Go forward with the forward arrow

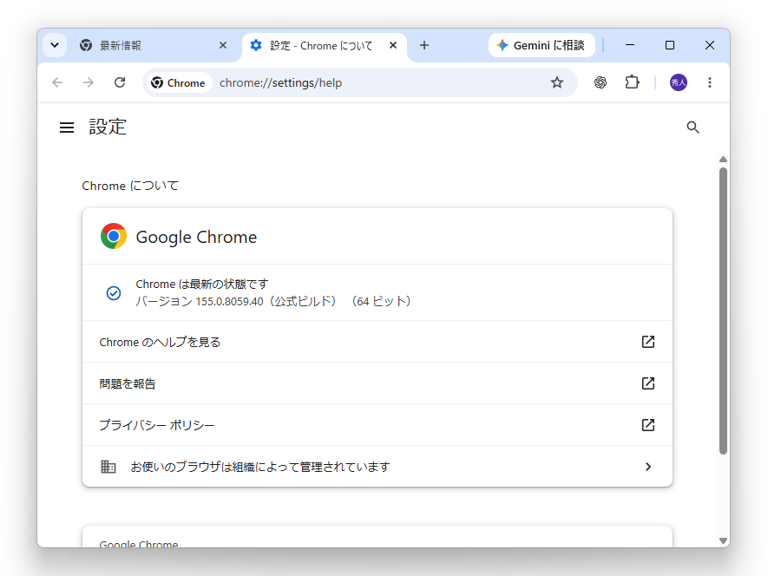pyautogui.click(x=88, y=82)
